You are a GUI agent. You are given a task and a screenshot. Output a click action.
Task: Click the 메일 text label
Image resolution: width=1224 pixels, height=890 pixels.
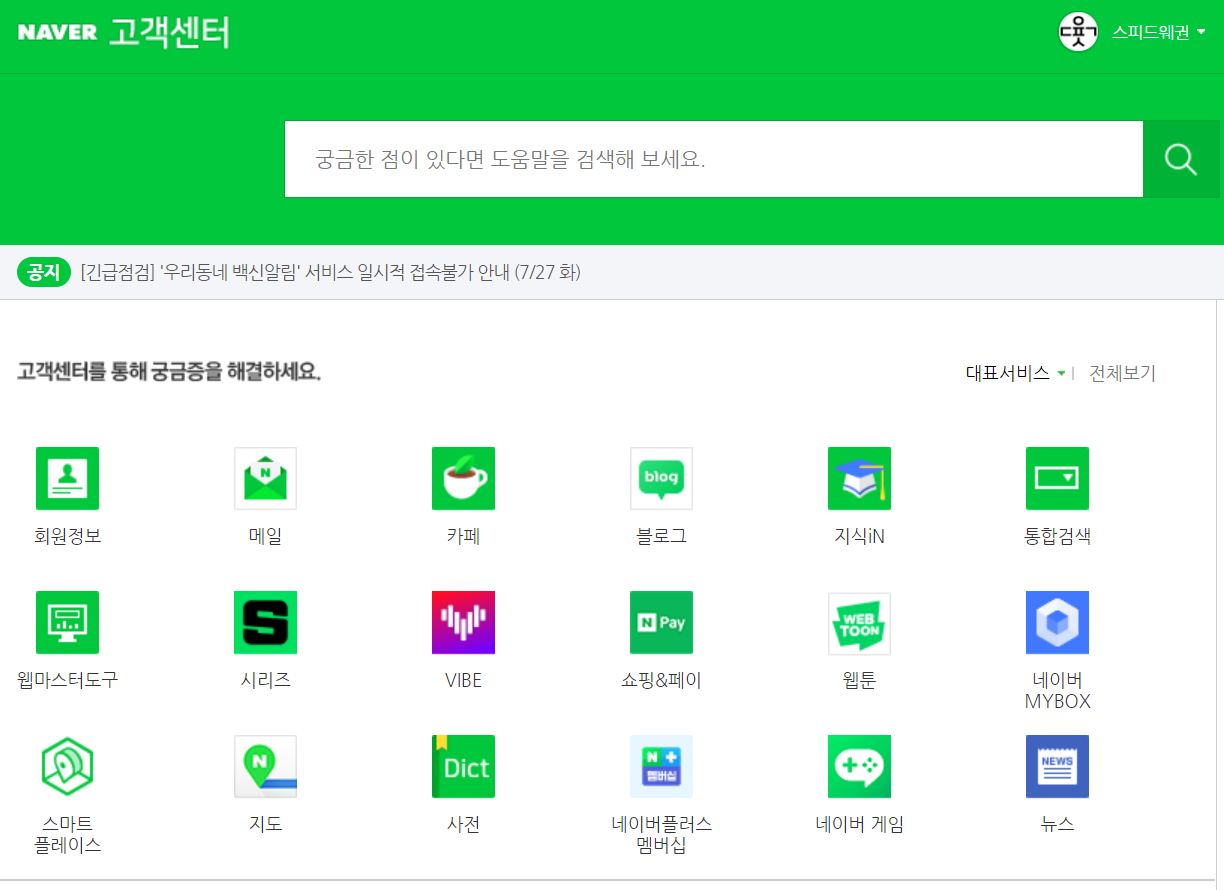coord(265,536)
